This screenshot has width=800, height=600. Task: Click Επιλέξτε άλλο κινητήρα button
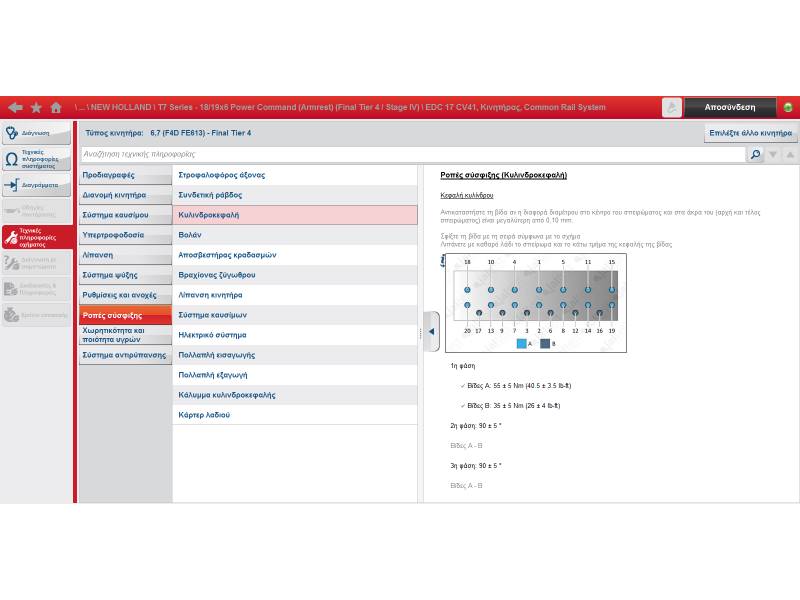pyautogui.click(x=750, y=133)
